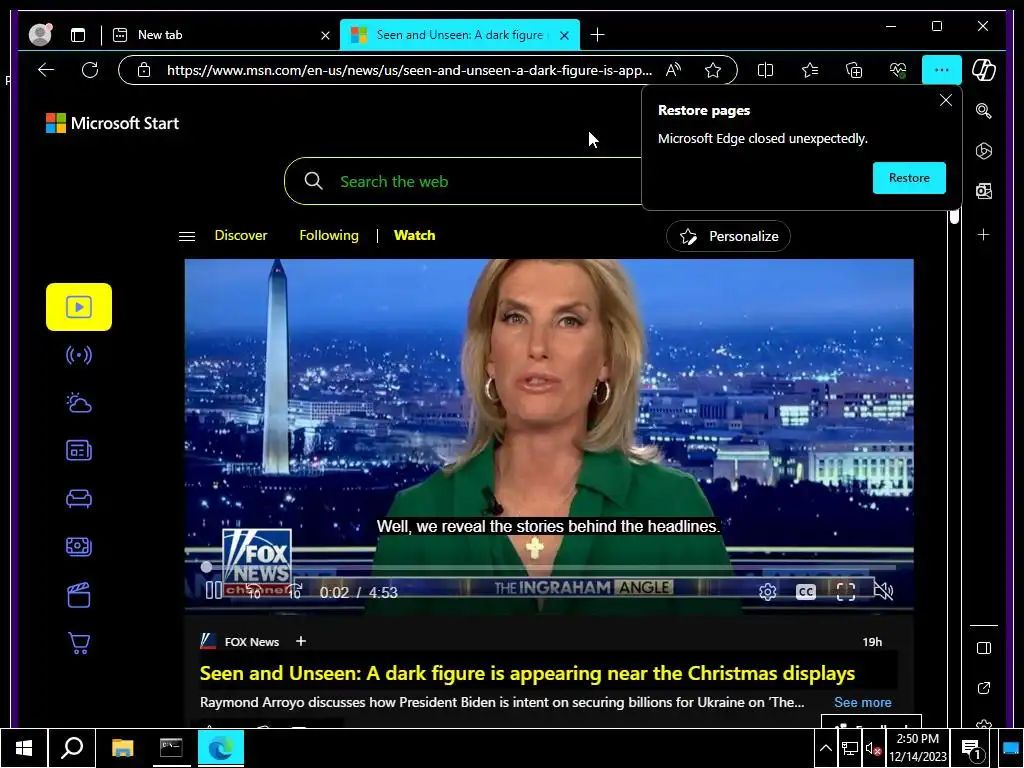Add a sidebar app with plus
This screenshot has width=1024, height=768.
[984, 234]
